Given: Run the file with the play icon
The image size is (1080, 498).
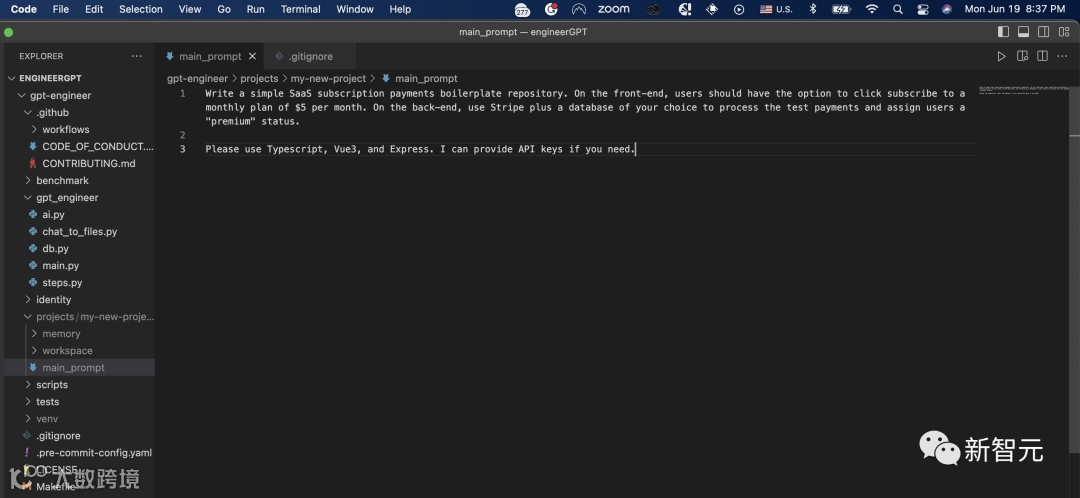Looking at the screenshot, I should pyautogui.click(x=1001, y=56).
